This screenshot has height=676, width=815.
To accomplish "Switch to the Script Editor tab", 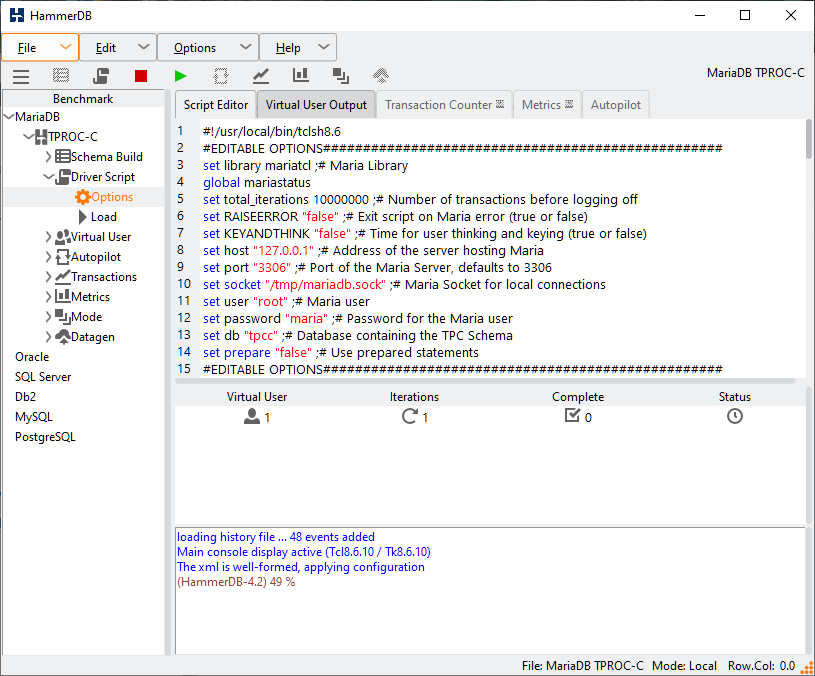I will (216, 105).
